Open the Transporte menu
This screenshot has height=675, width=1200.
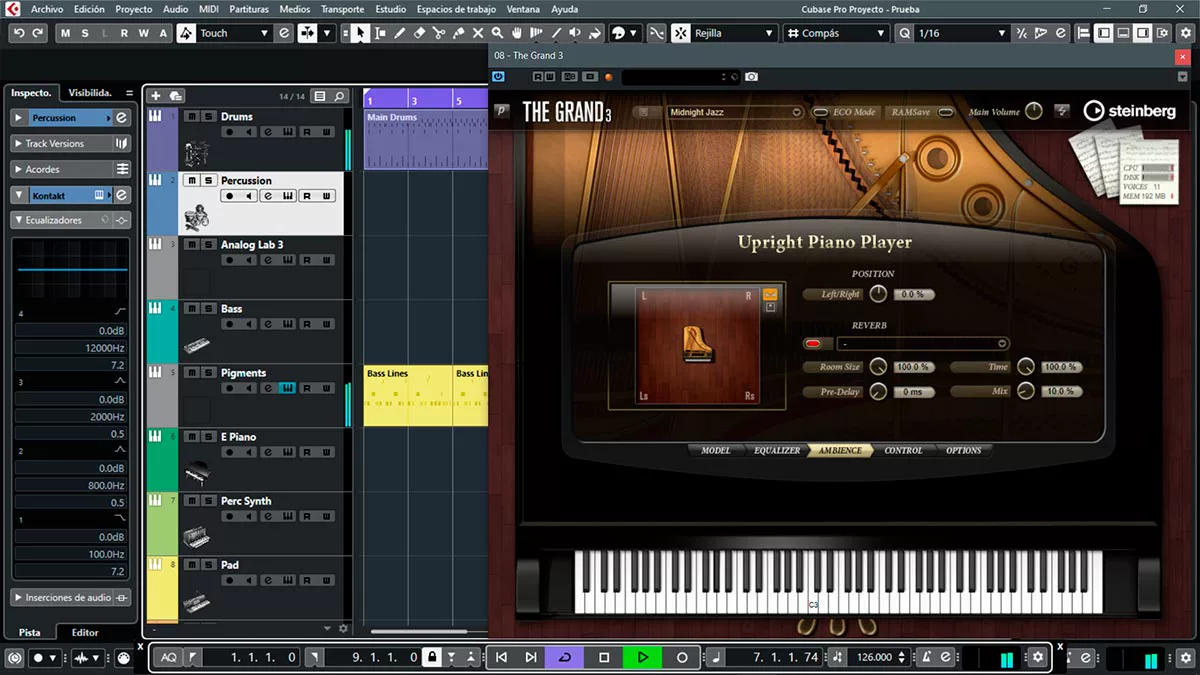click(343, 9)
